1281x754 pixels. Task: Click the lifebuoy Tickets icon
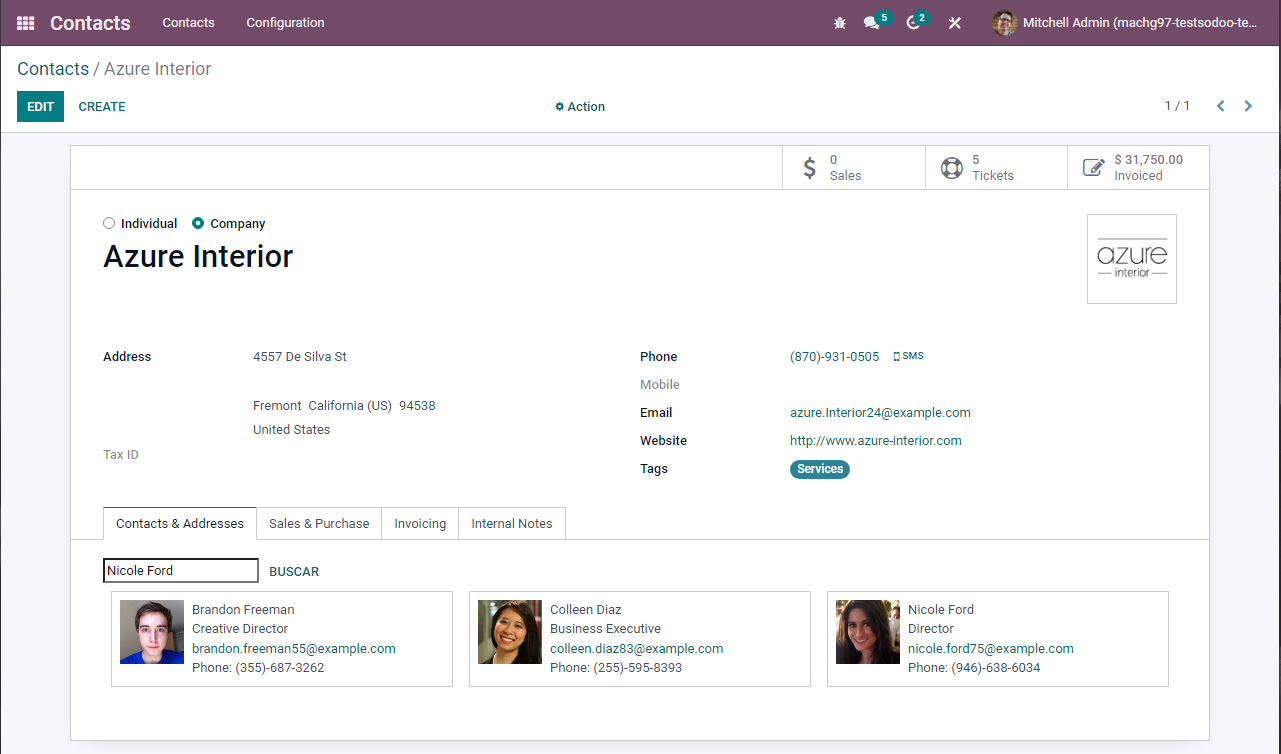[x=952, y=168]
